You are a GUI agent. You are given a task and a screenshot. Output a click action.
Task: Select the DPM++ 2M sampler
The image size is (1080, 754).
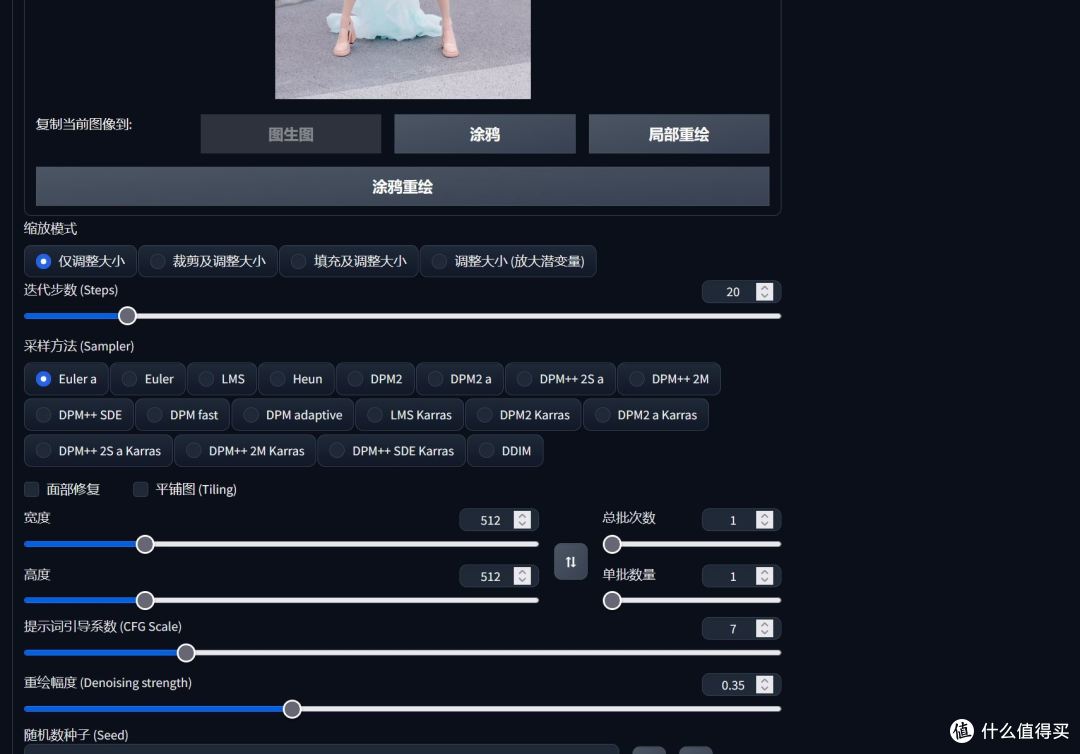[x=669, y=378]
